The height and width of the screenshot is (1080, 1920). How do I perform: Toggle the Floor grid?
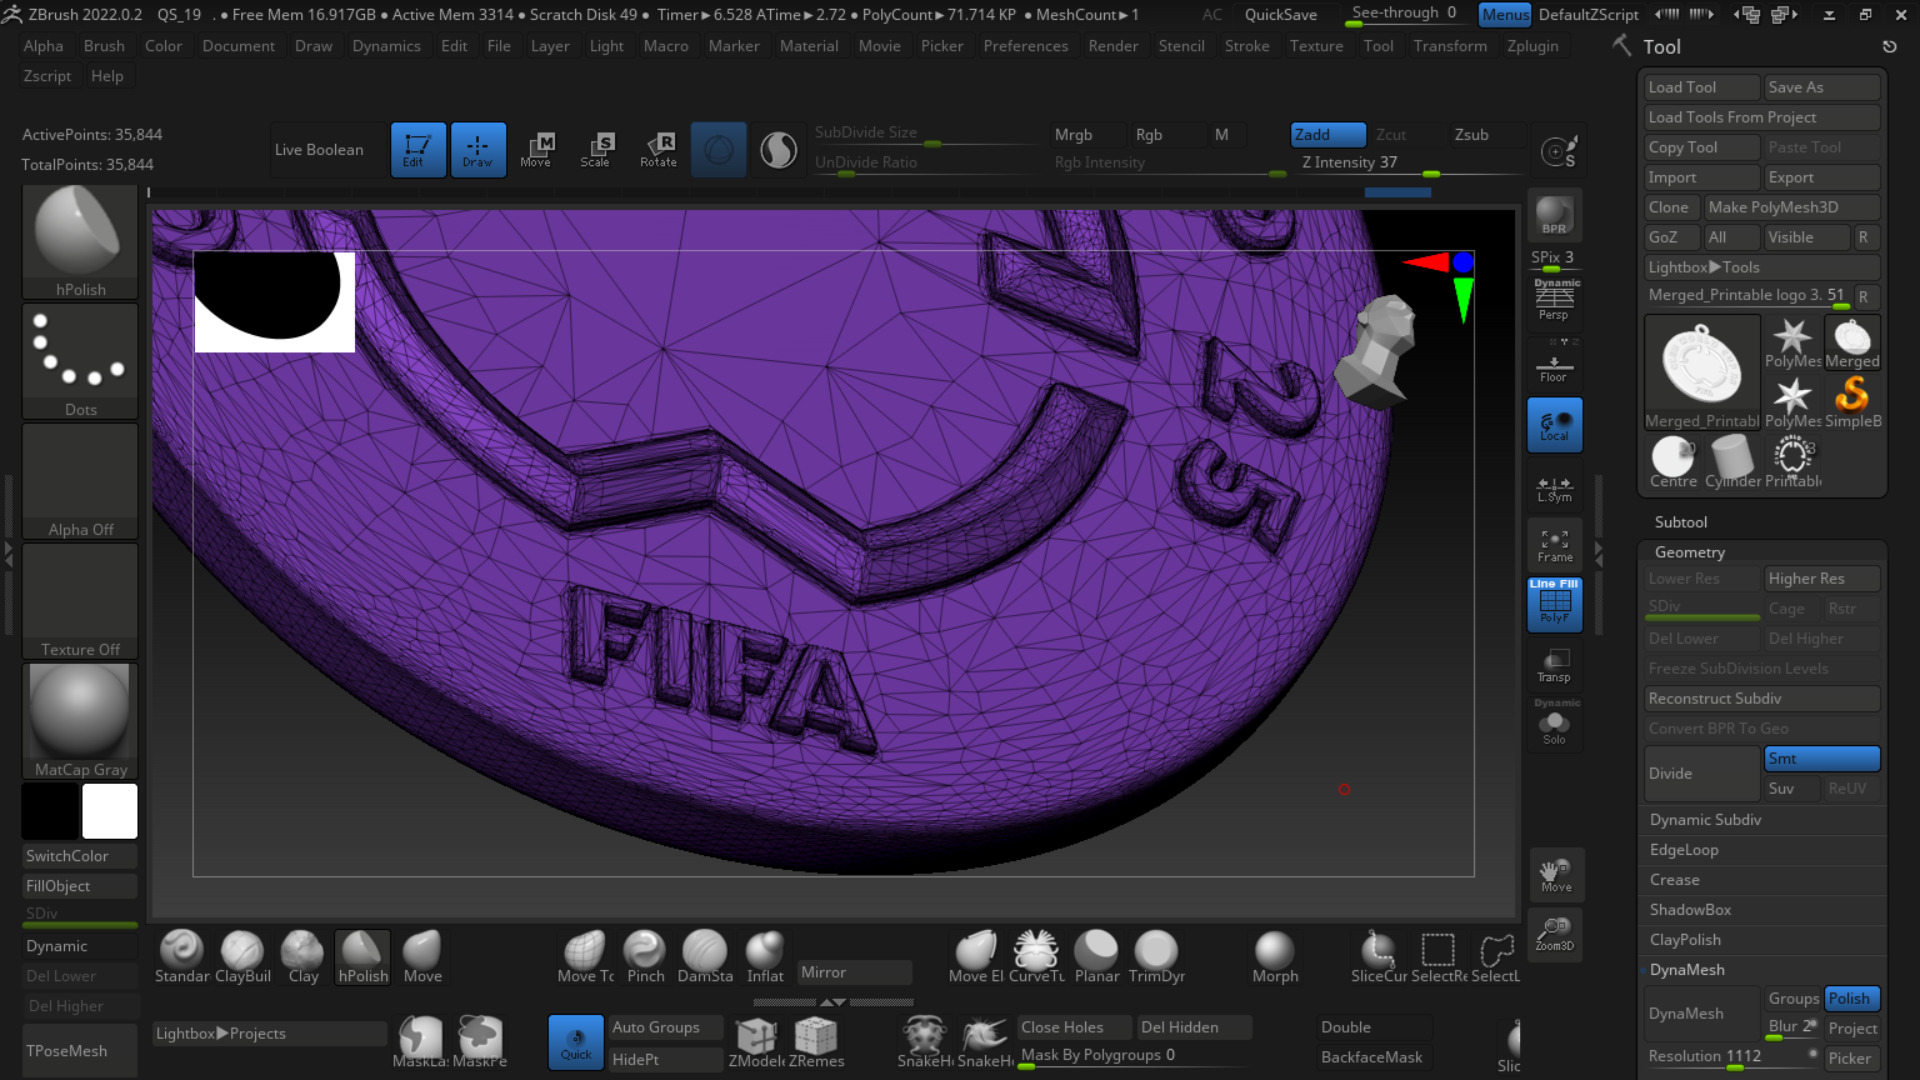(x=1554, y=366)
